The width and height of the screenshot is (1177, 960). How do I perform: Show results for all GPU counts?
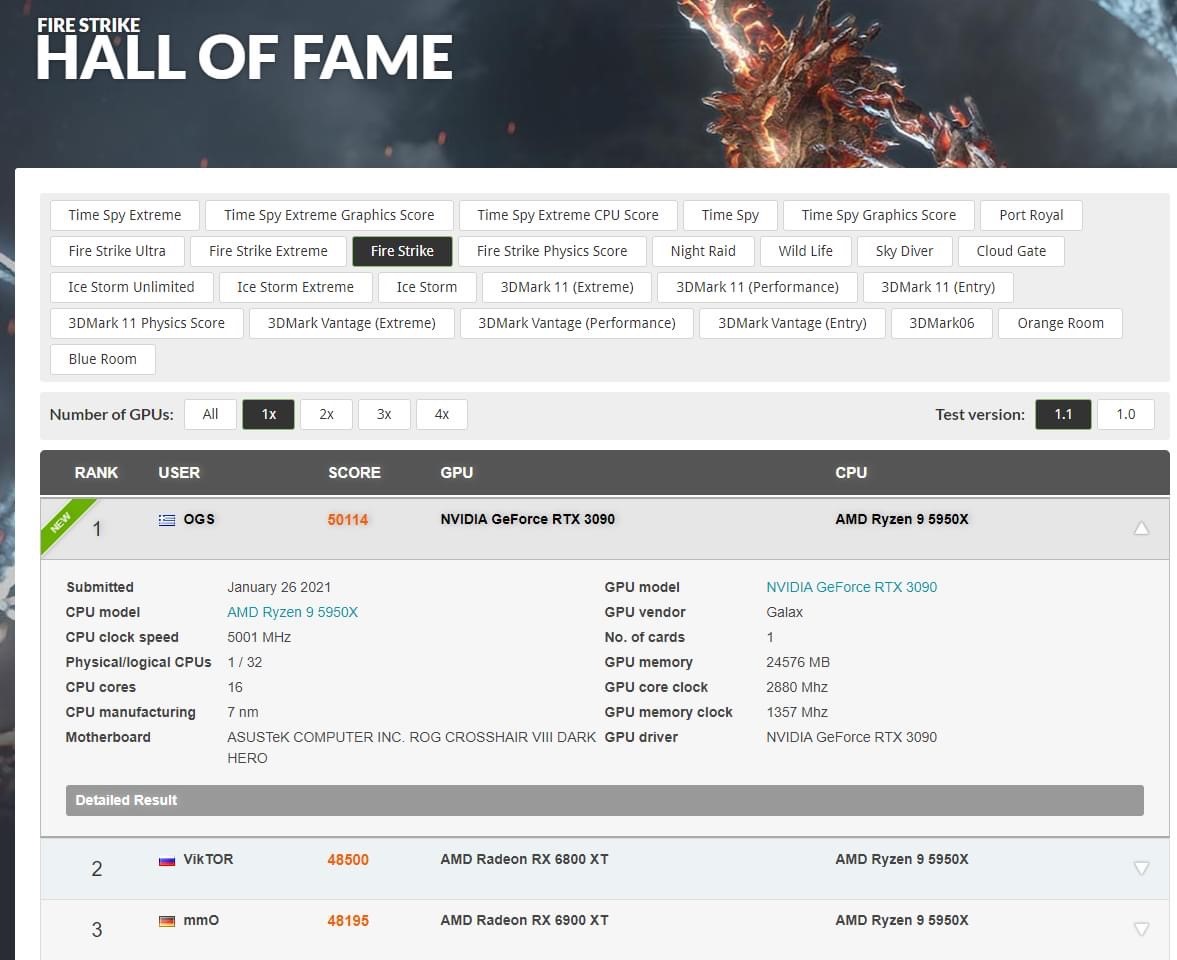210,414
